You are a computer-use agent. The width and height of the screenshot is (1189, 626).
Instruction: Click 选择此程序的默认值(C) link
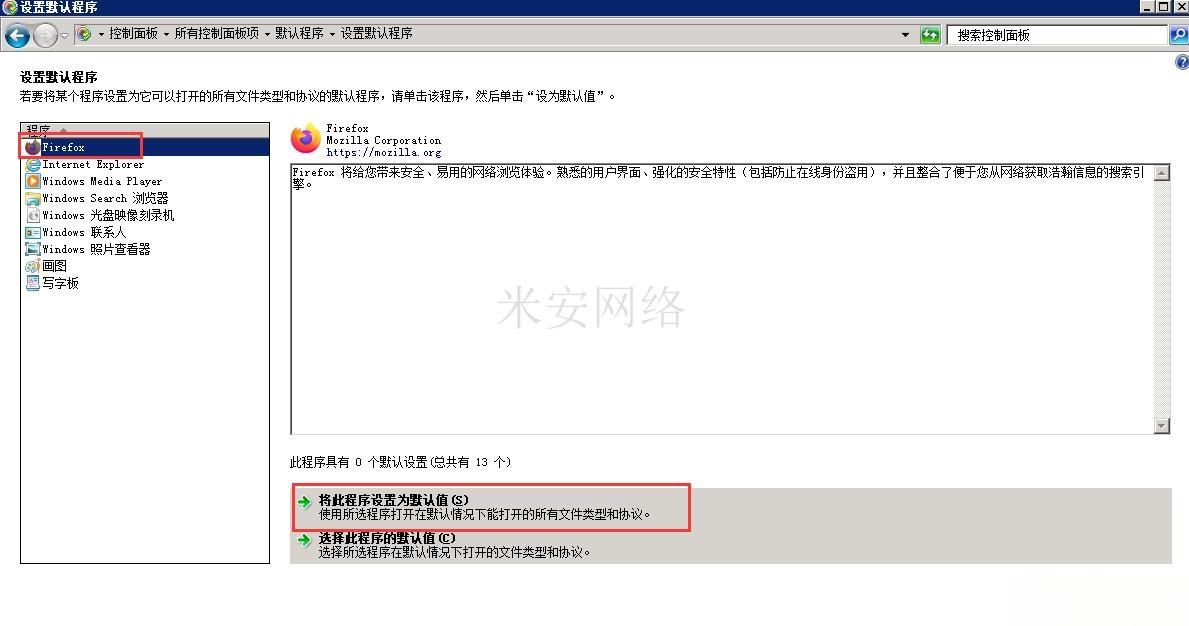387,538
